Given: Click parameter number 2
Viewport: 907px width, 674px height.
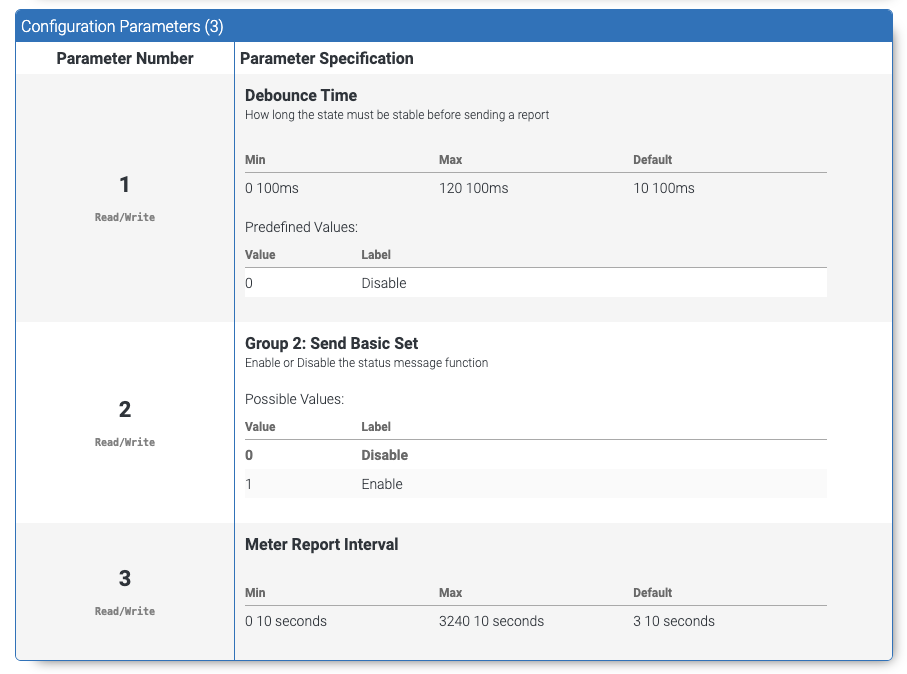Looking at the screenshot, I should [125, 410].
